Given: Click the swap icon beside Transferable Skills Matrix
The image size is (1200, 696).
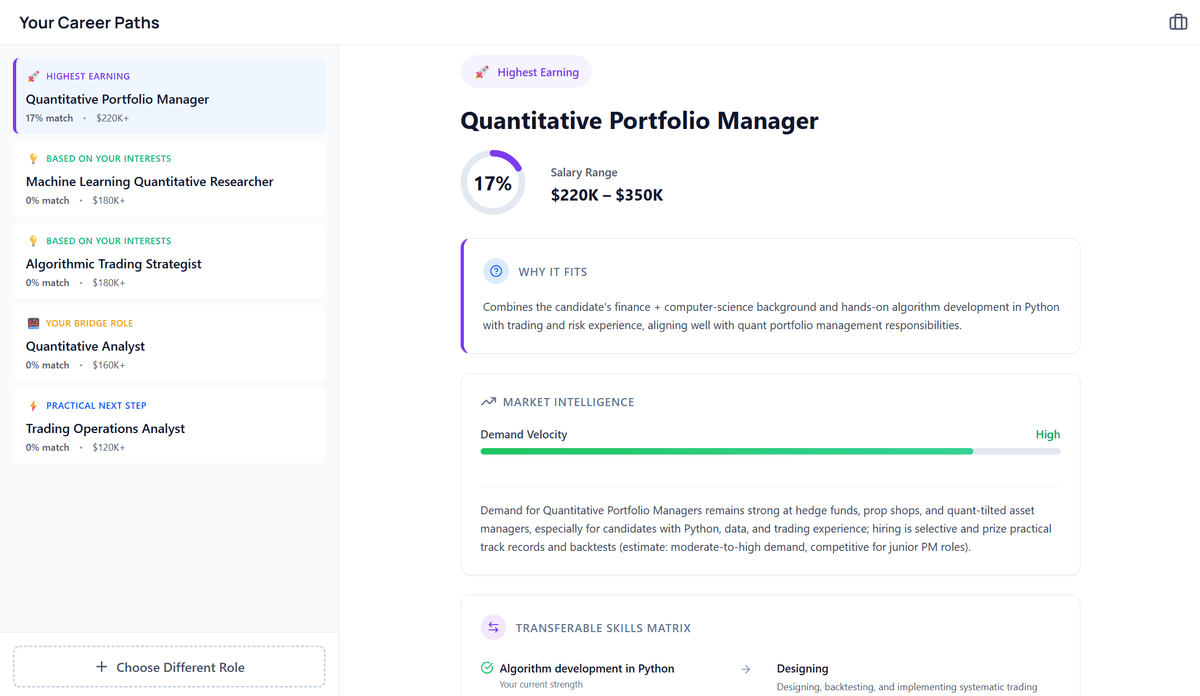Looking at the screenshot, I should (x=493, y=627).
